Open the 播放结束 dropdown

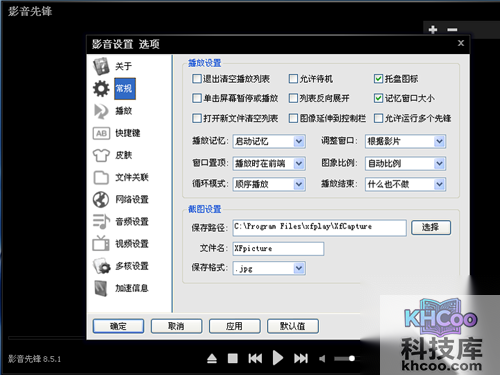[x=406, y=184]
